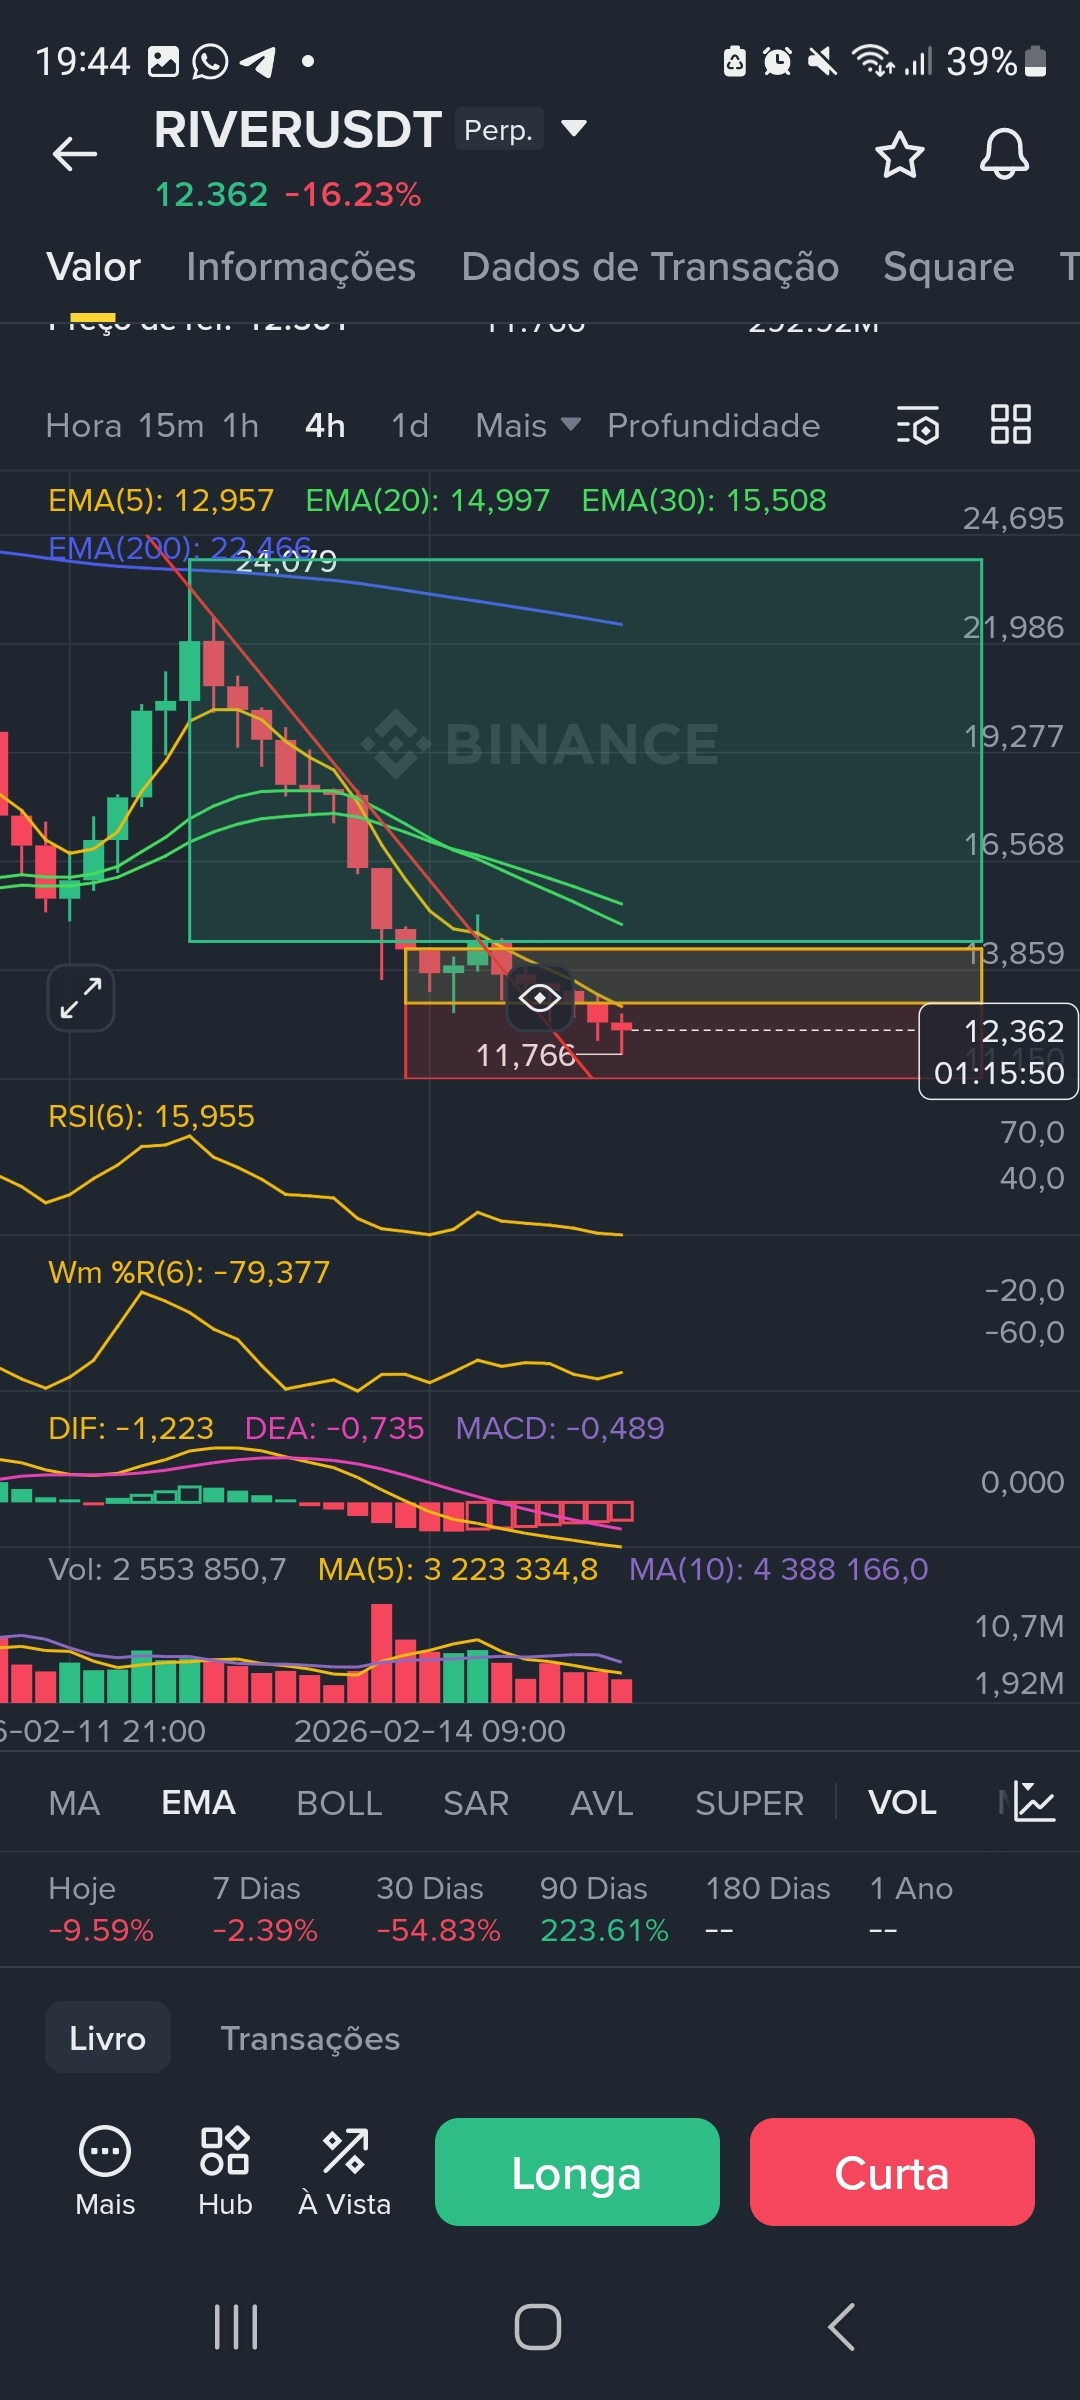
Task: Add RIVERUSDT to favorites star
Action: click(x=899, y=155)
